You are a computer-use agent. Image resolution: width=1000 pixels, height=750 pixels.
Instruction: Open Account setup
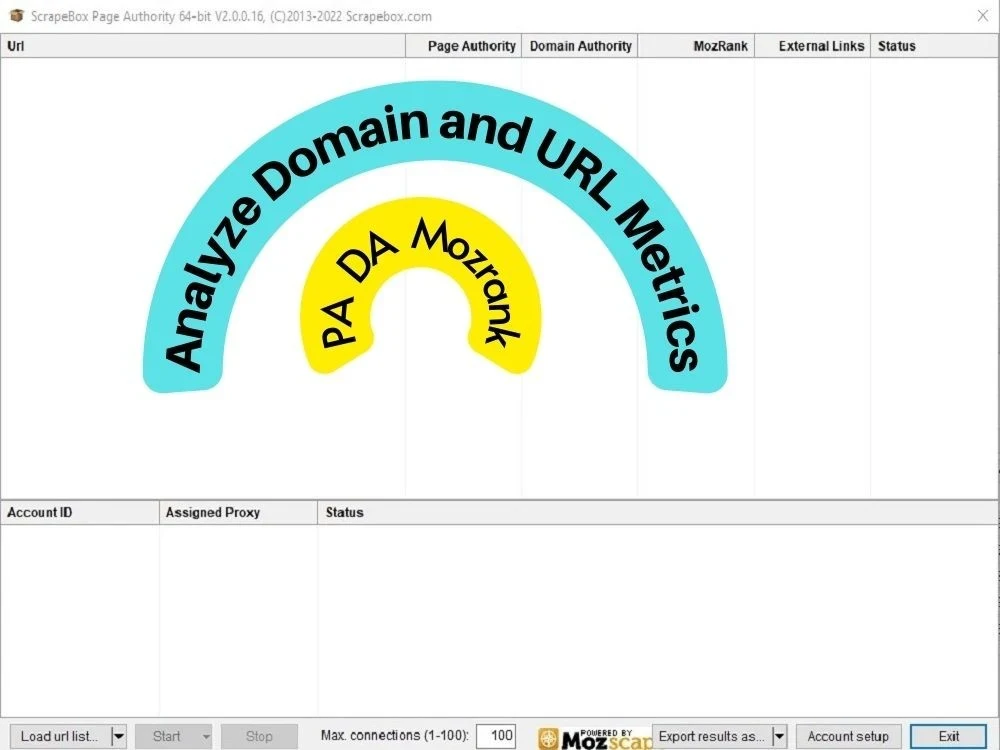tap(848, 736)
